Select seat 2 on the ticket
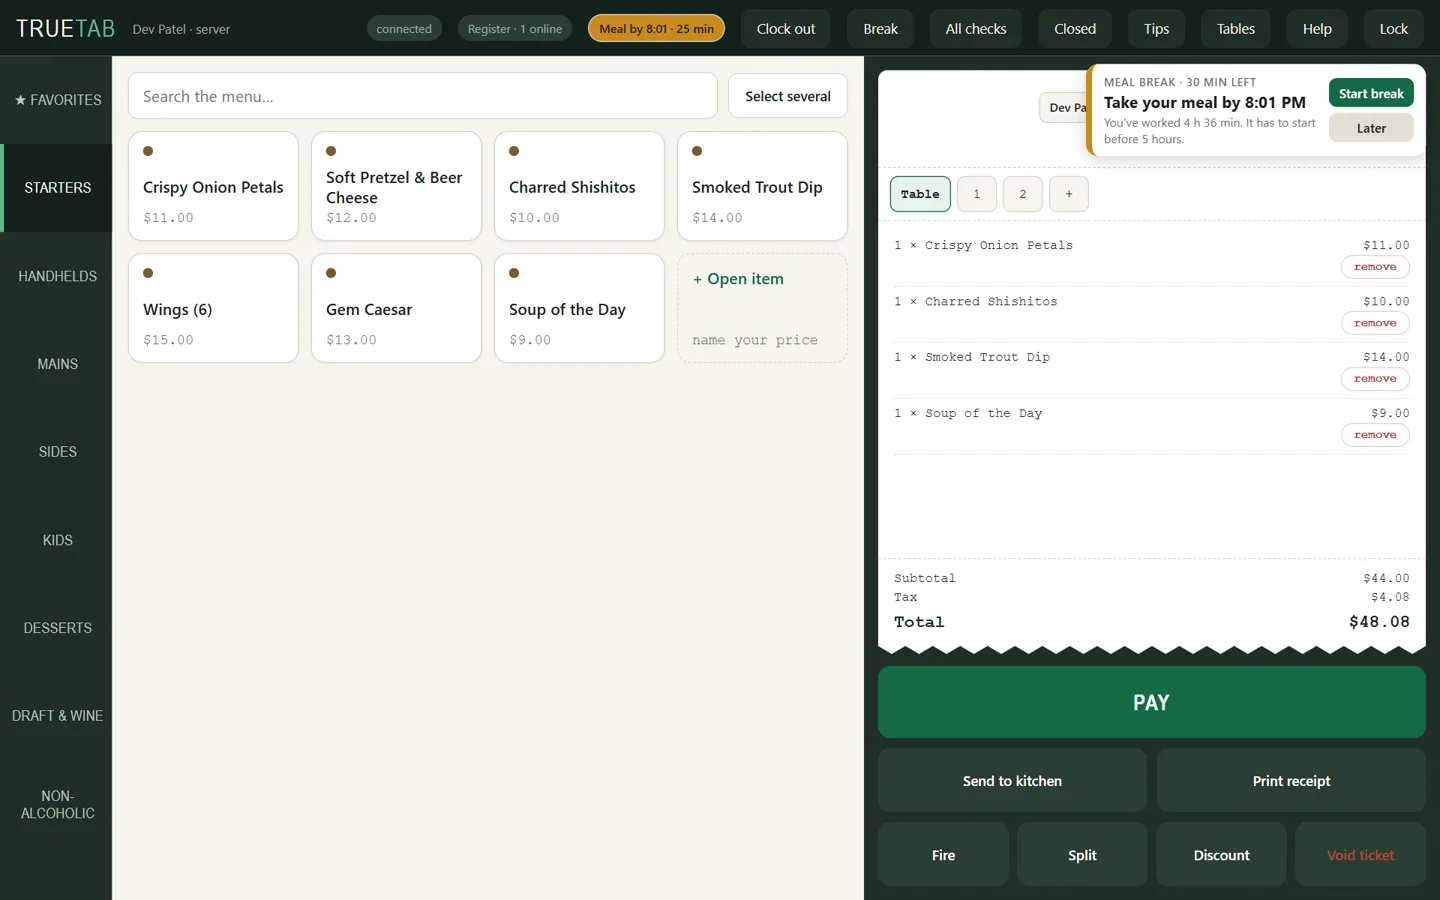Viewport: 1440px width, 900px height. pyautogui.click(x=1022, y=194)
